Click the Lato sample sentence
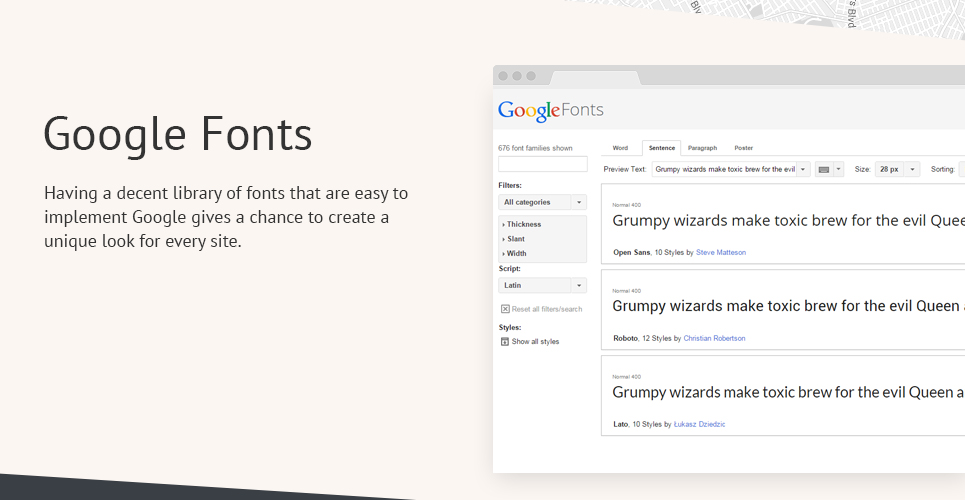Image resolution: width=965 pixels, height=500 pixels. coord(788,392)
